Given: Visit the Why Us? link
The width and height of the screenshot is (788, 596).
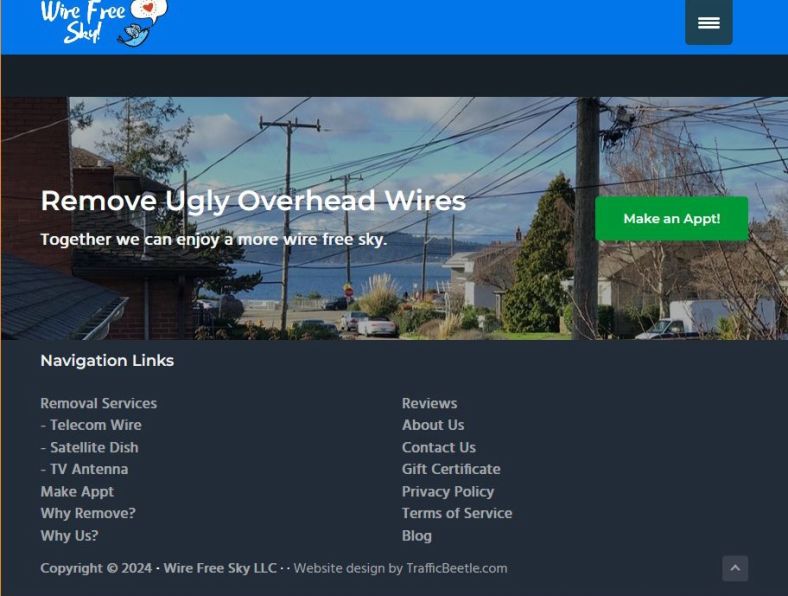Looking at the screenshot, I should (69, 536).
